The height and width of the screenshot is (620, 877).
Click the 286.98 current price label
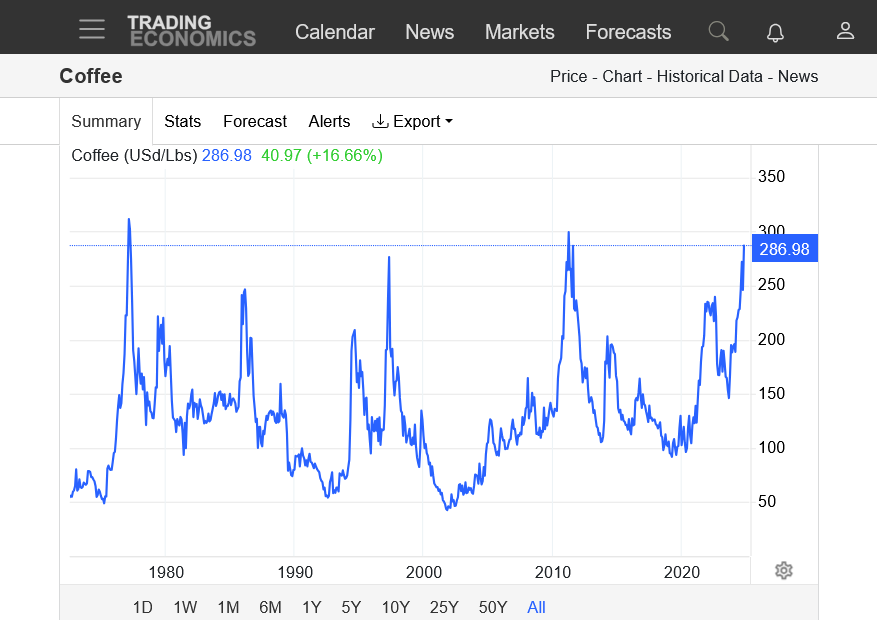coord(785,249)
